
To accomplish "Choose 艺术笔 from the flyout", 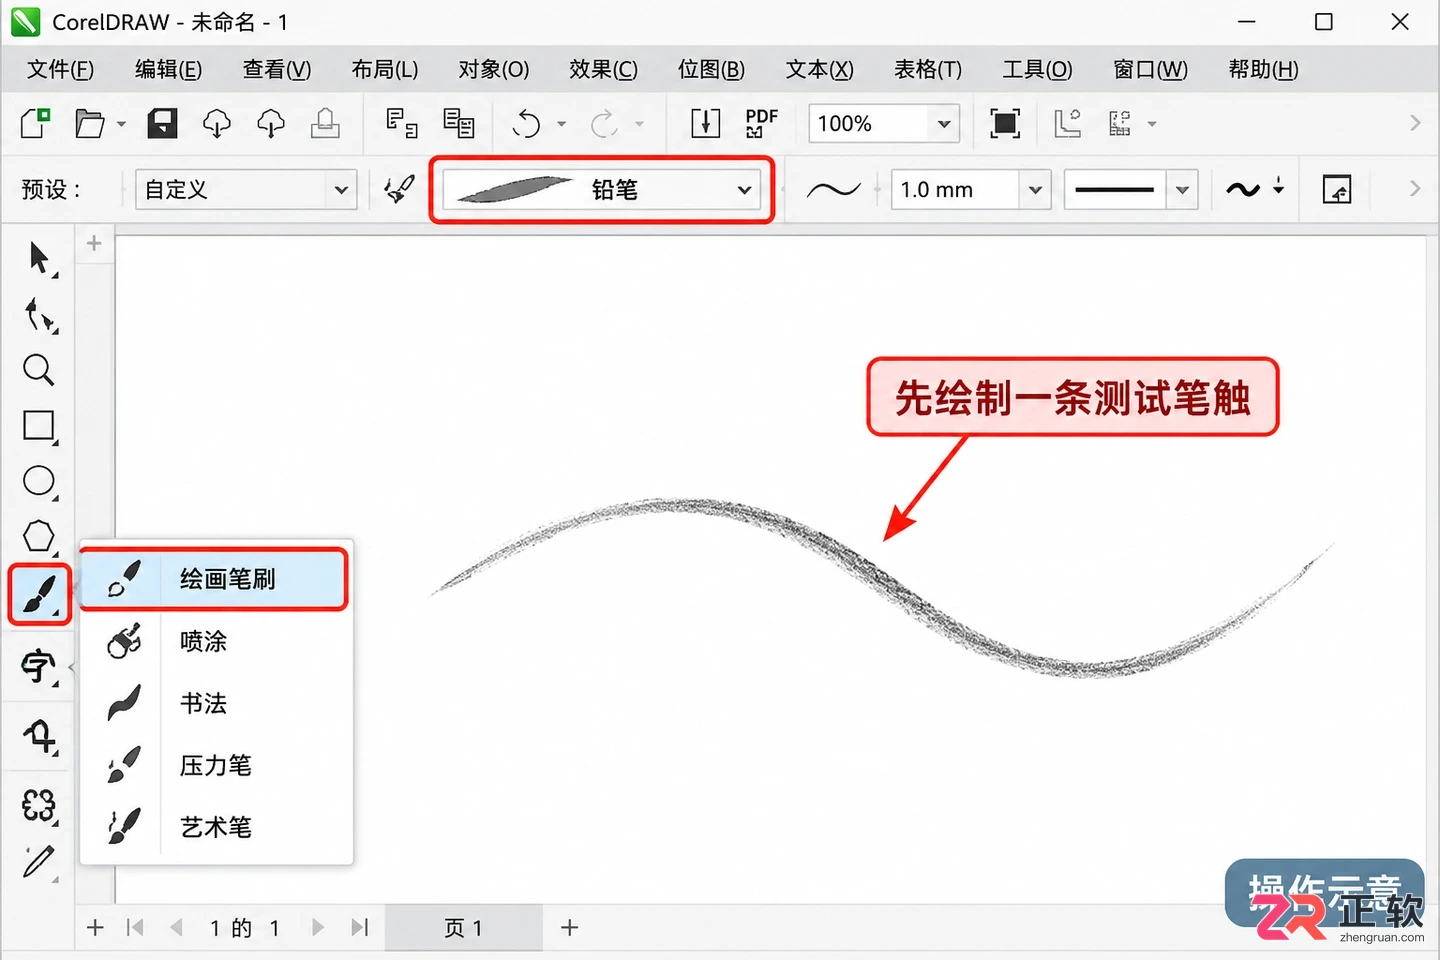I will click(216, 827).
